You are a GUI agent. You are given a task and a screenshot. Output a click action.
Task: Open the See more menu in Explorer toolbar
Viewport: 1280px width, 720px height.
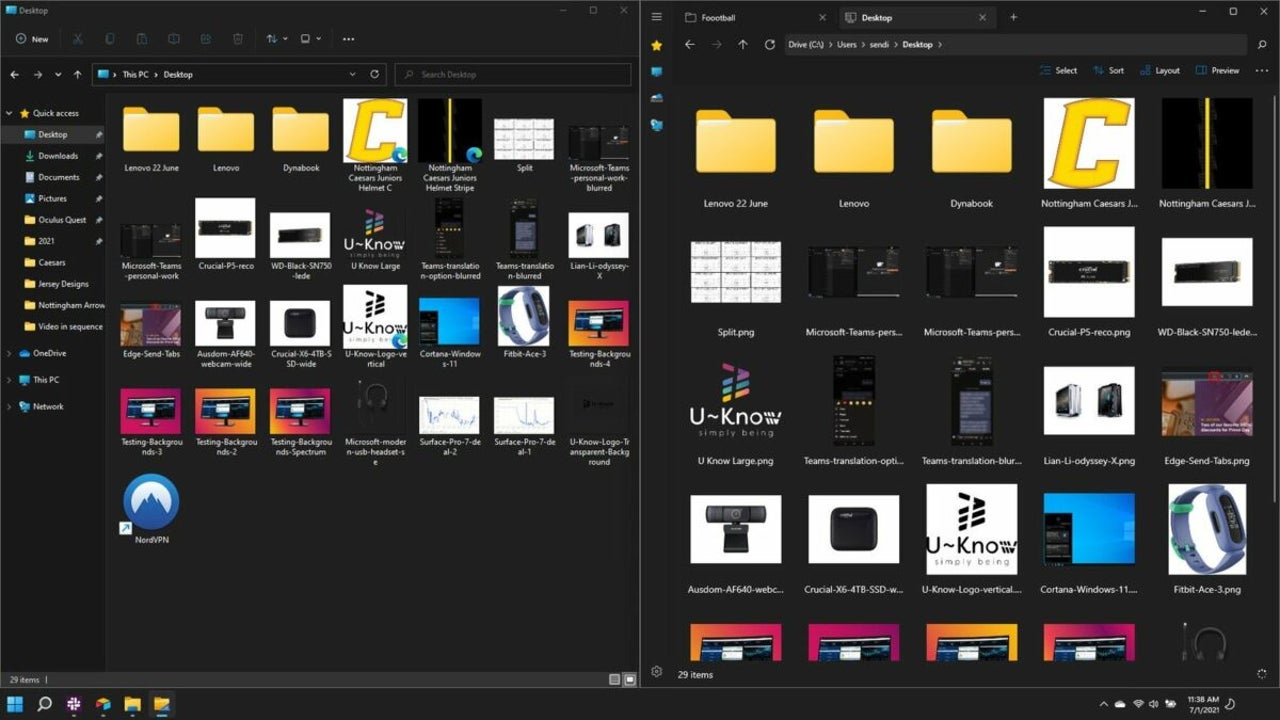[348, 39]
